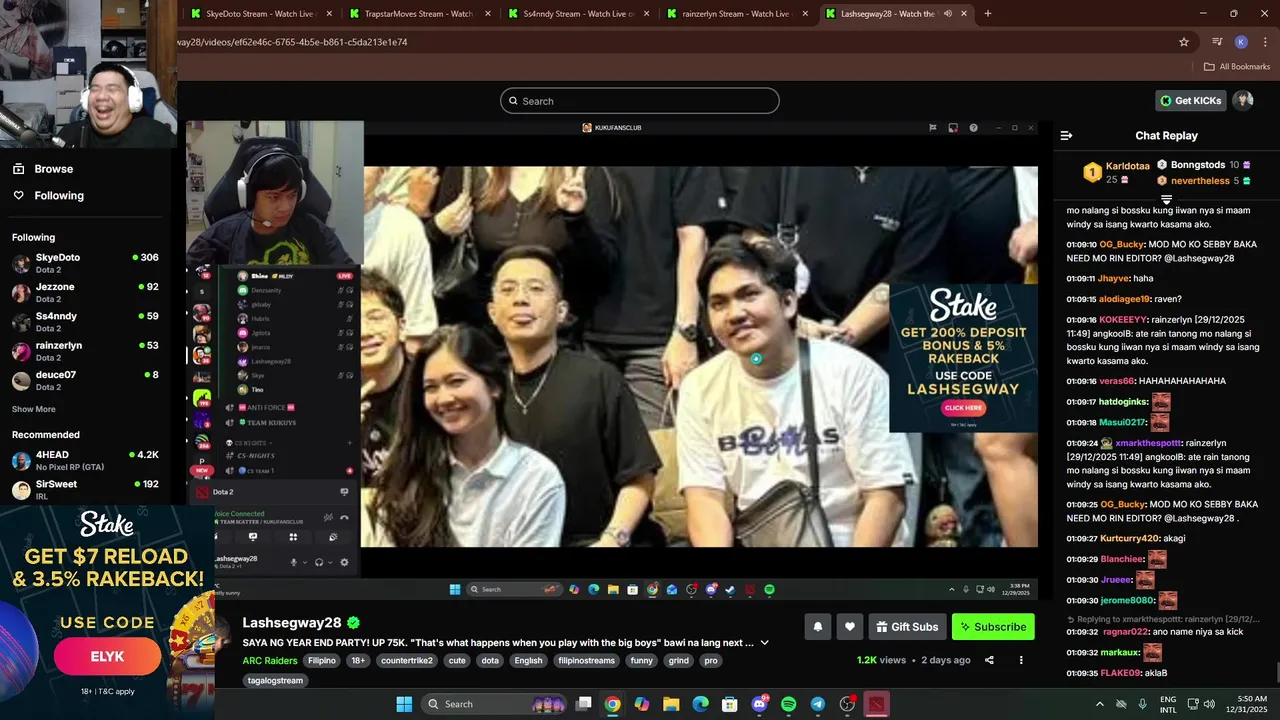The image size is (1280, 720).
Task: Expand Show More followed channels
Action: tap(34, 409)
